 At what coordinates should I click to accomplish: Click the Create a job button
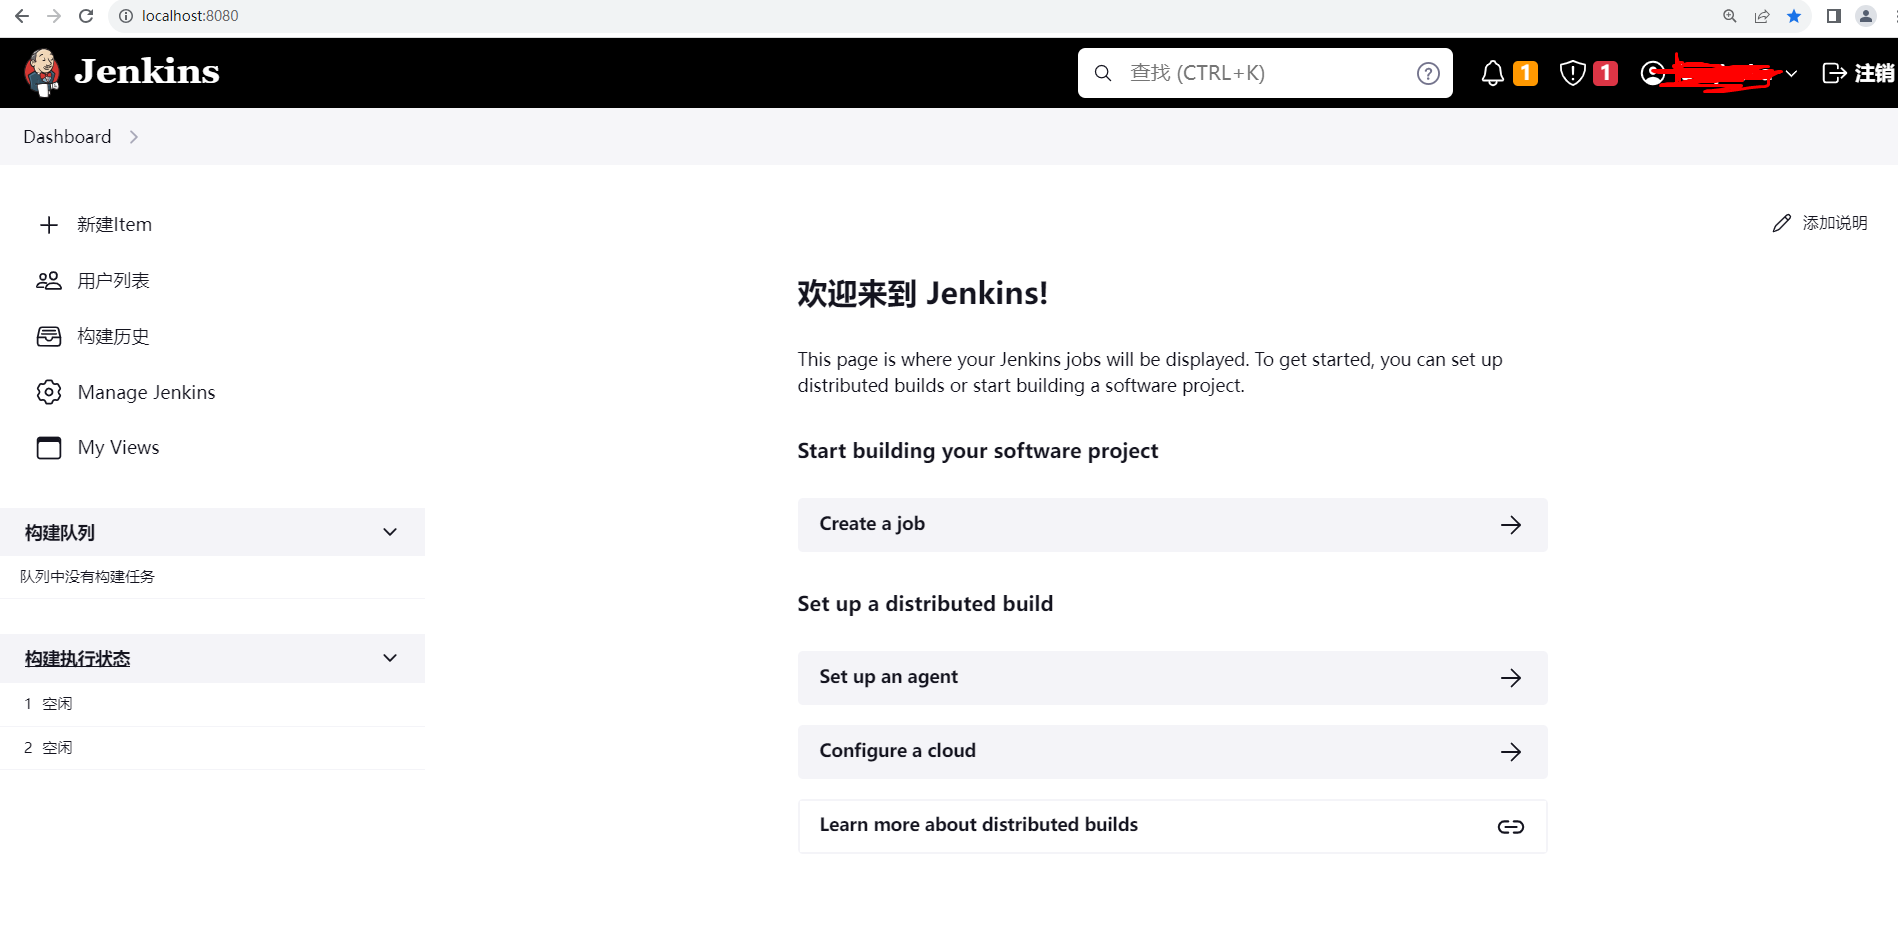click(1172, 525)
